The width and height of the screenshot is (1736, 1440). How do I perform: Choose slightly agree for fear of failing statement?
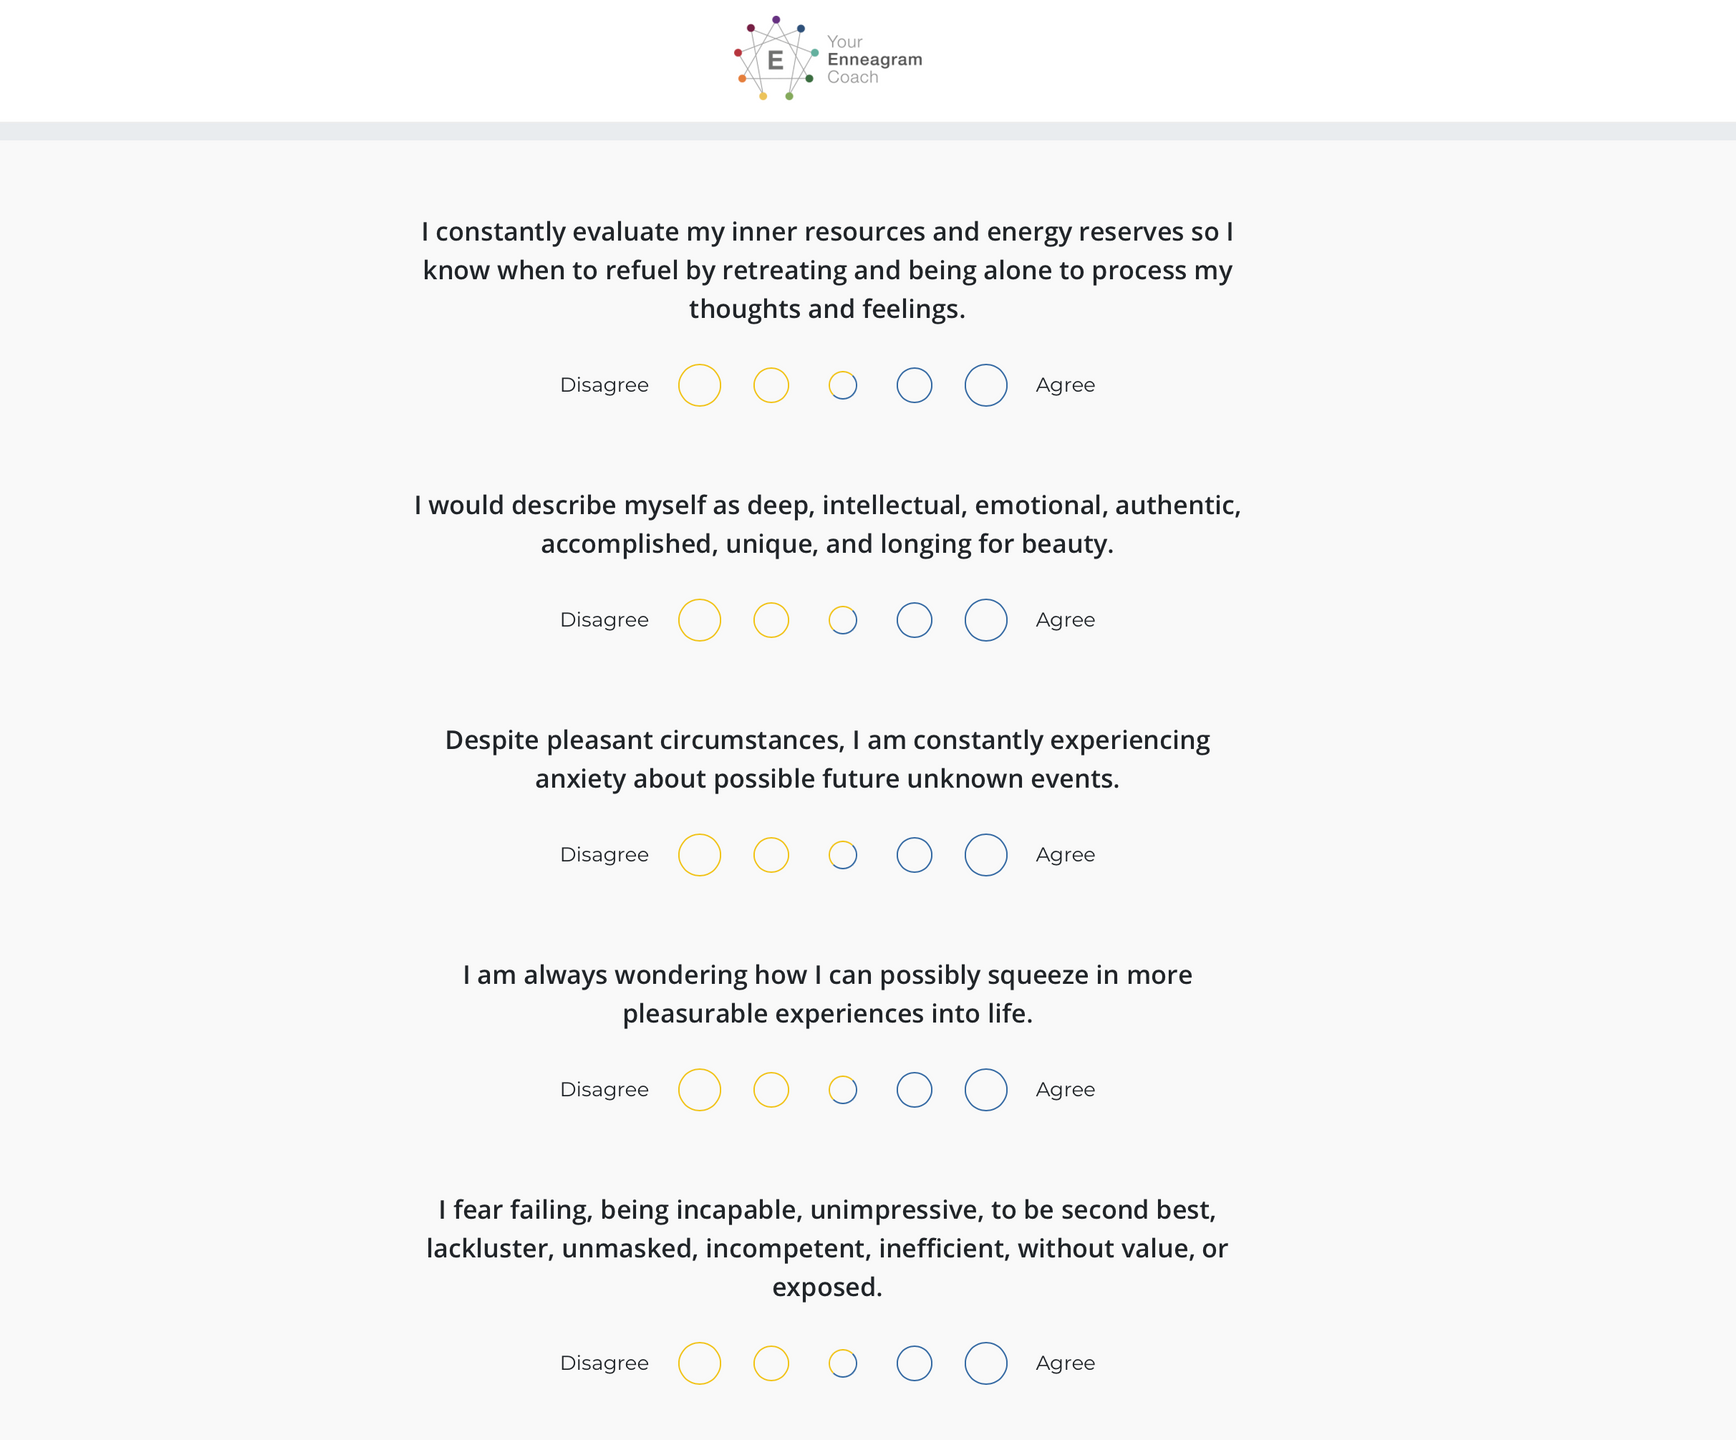pyautogui.click(x=914, y=1363)
